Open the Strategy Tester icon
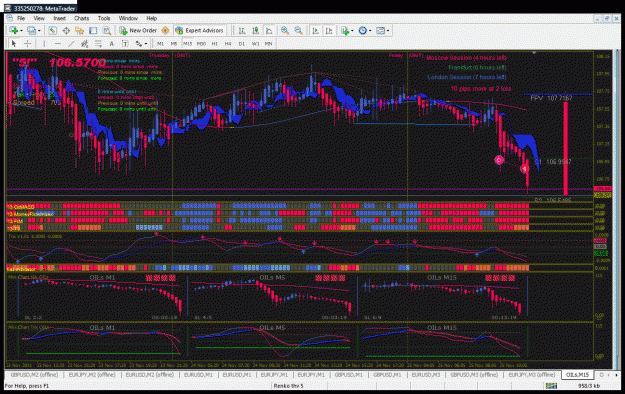 [107, 30]
